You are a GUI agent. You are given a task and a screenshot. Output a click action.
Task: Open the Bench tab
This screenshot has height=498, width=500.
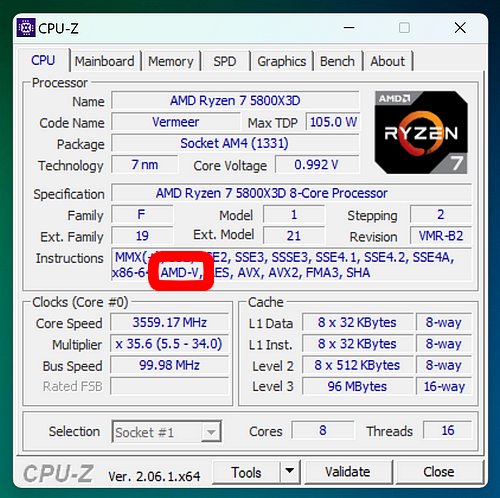click(337, 61)
